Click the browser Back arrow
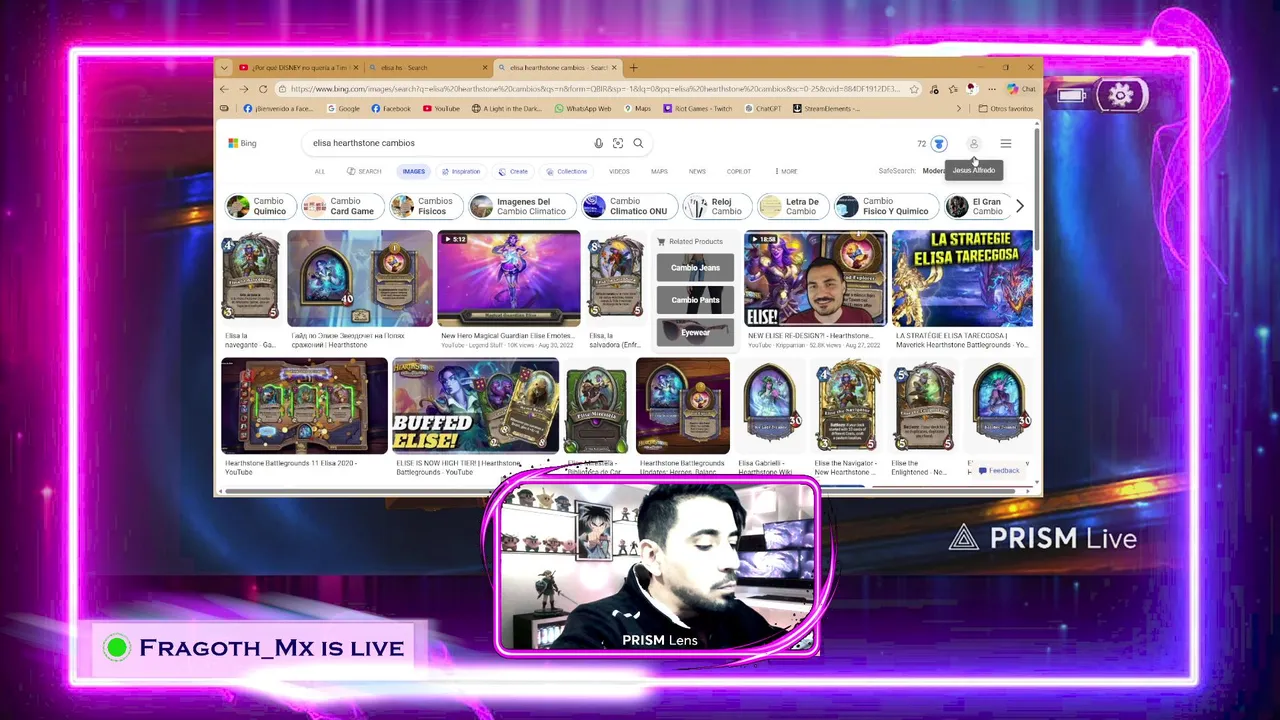This screenshot has height=720, width=1280. (x=224, y=89)
